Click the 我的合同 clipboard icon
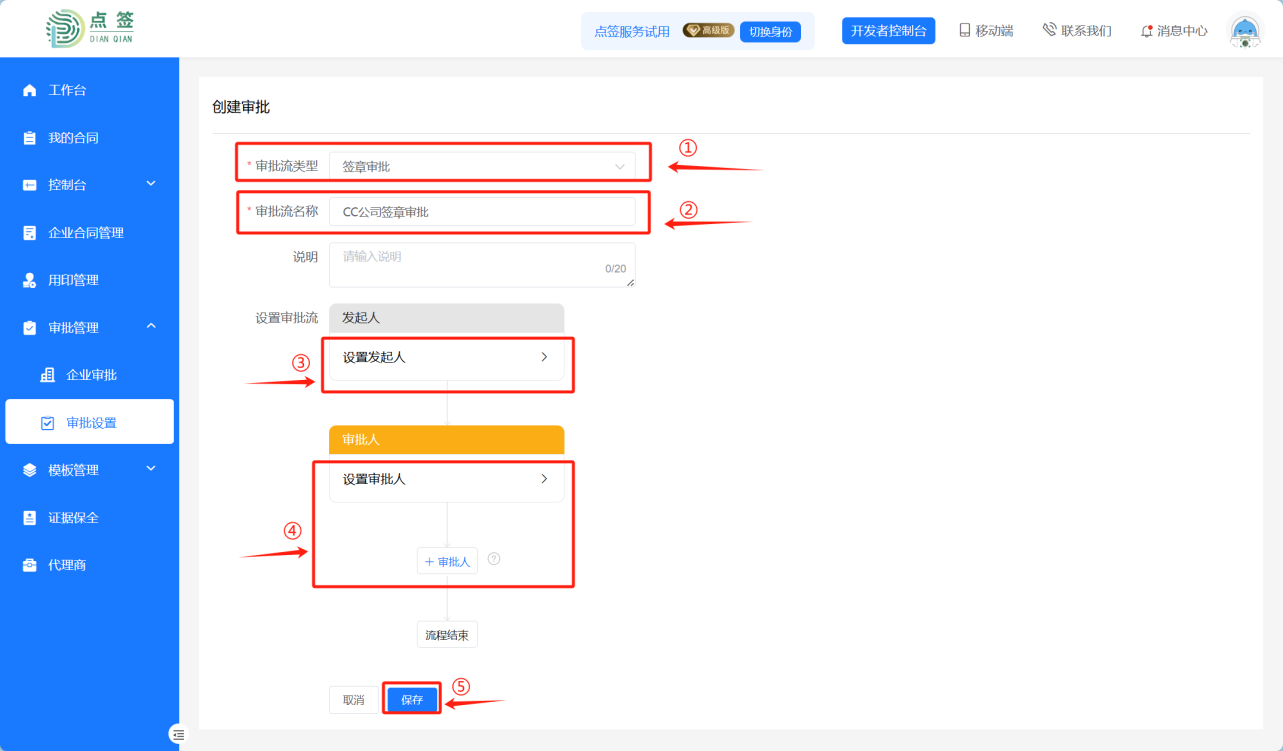The image size is (1283, 751). pyautogui.click(x=29, y=138)
